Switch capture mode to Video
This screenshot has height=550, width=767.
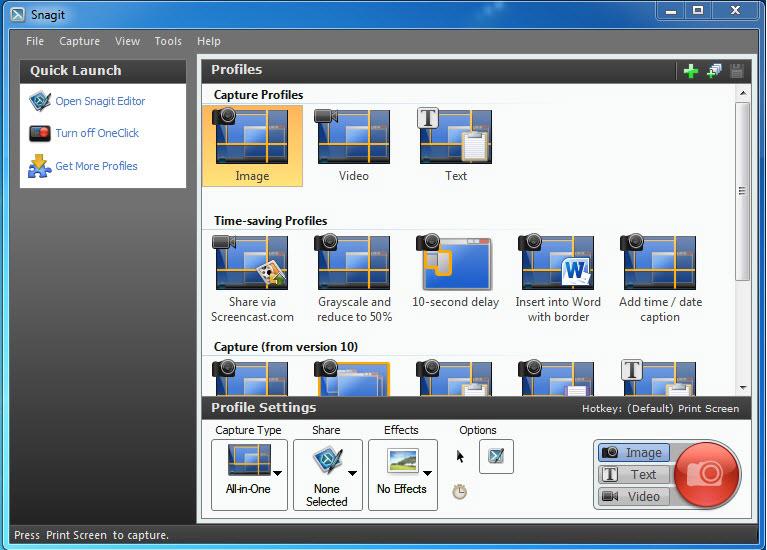click(x=634, y=496)
